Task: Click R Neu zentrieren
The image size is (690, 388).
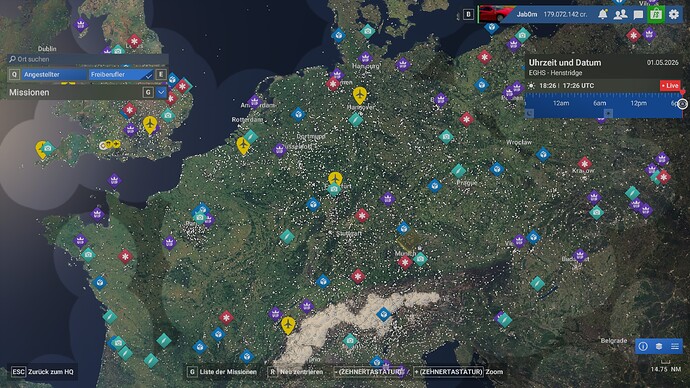Action: pos(296,372)
